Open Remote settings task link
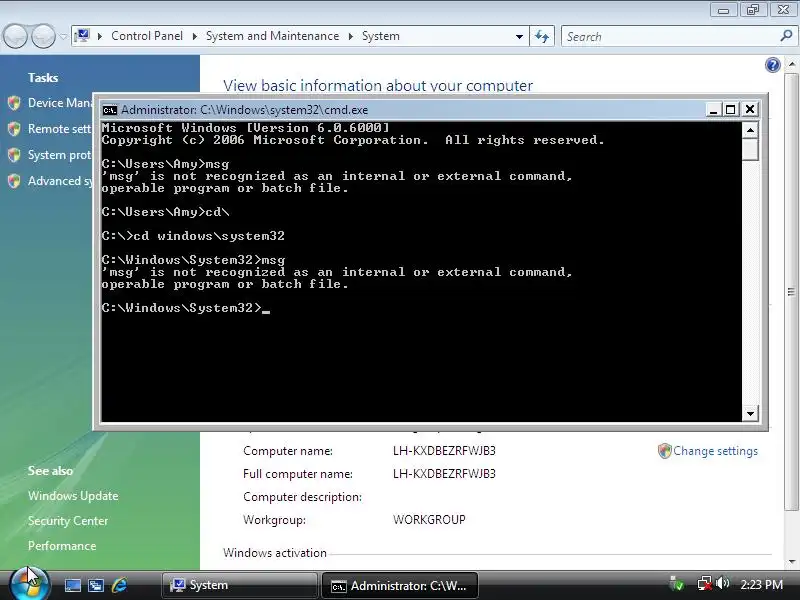800x600 pixels. [x=60, y=129]
